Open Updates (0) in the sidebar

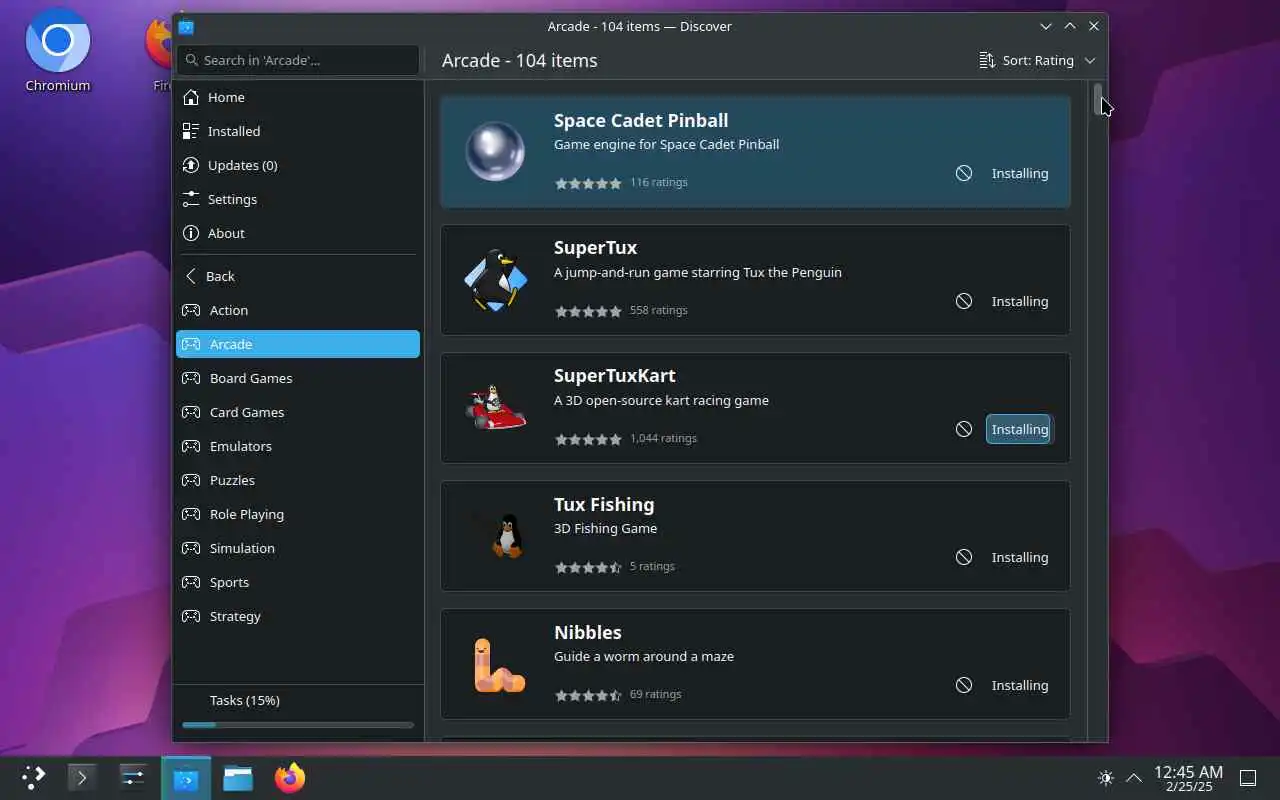pyautogui.click(x=298, y=165)
